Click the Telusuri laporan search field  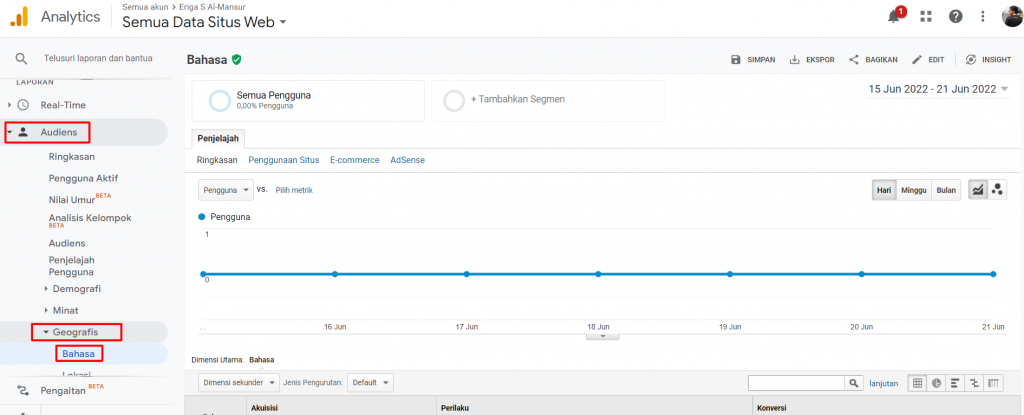click(100, 60)
